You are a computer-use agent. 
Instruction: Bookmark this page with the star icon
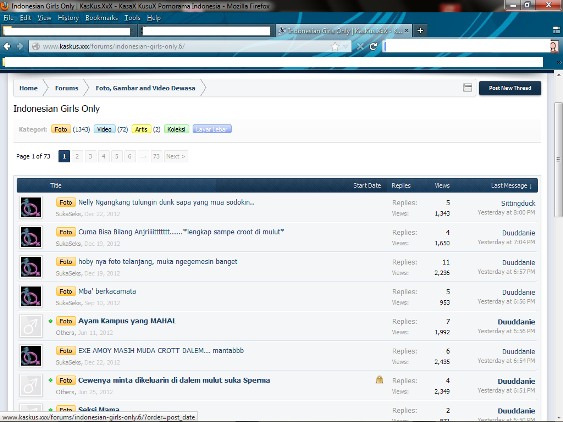pos(335,46)
